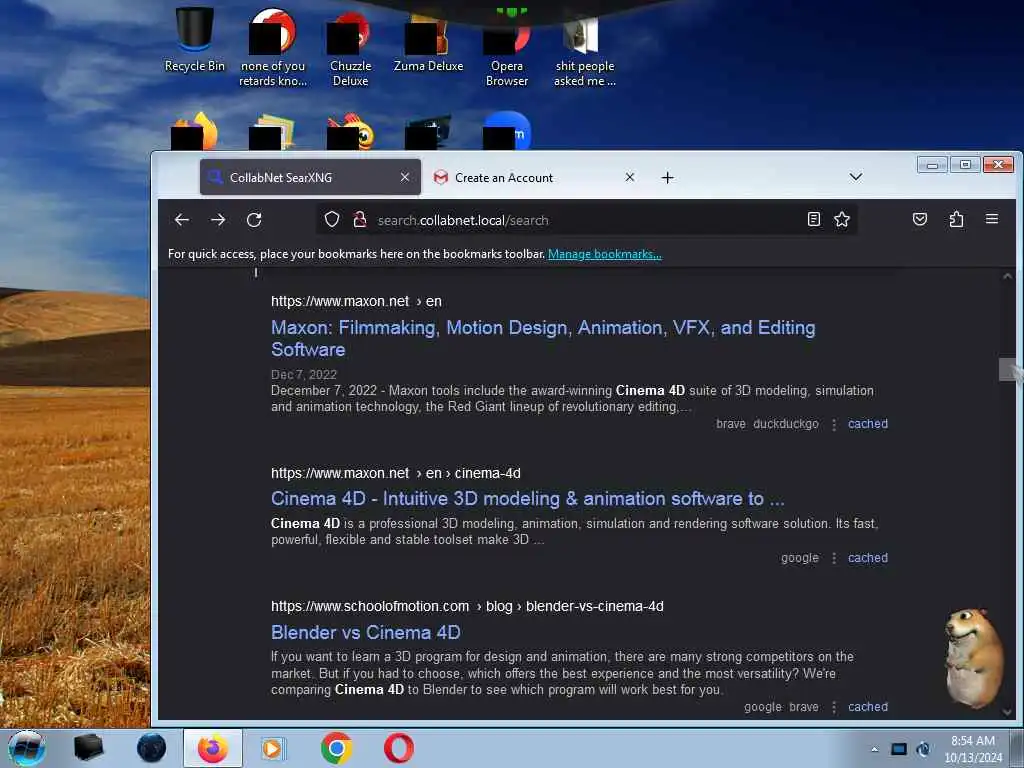Open the tracking protection shield
Screen dimensions: 1024x768
coord(332,219)
